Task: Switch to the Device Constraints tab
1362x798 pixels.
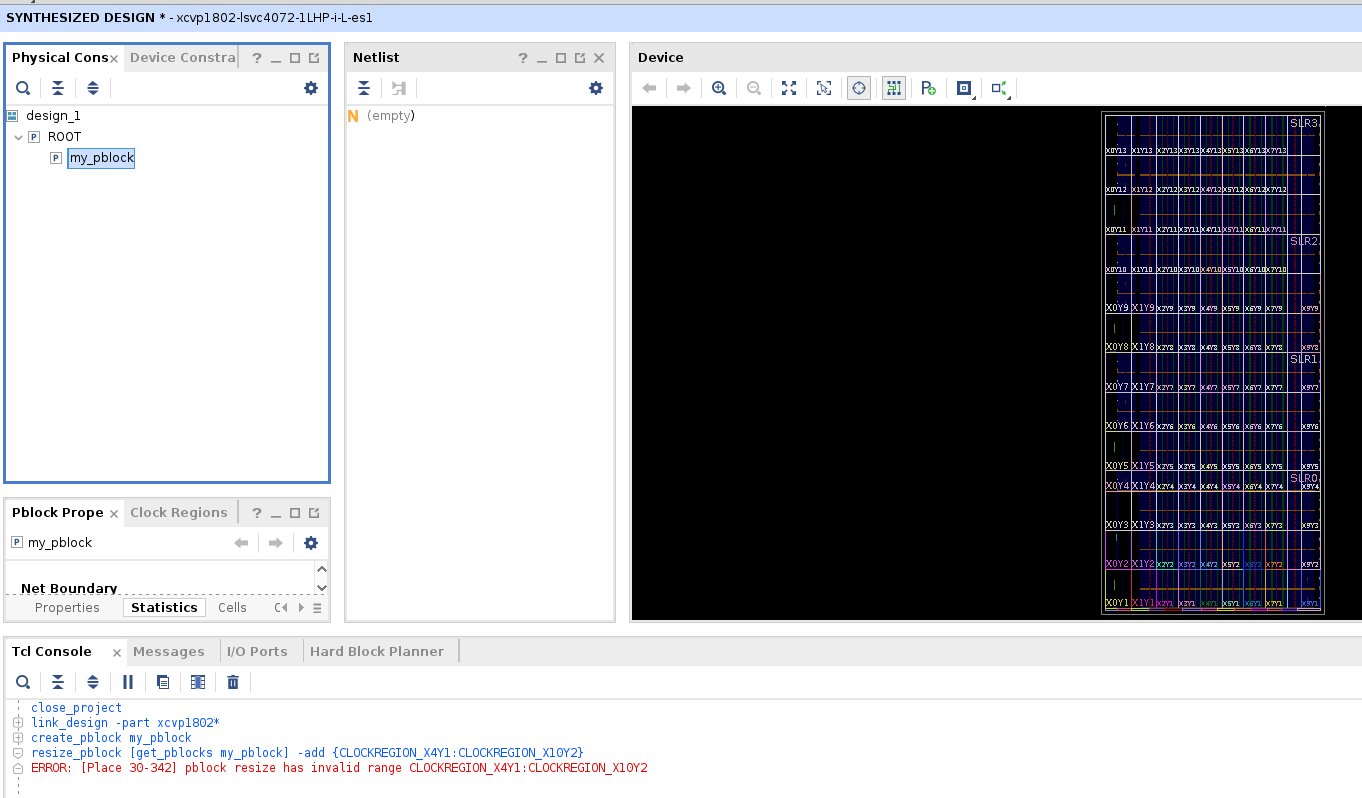Action: point(182,58)
